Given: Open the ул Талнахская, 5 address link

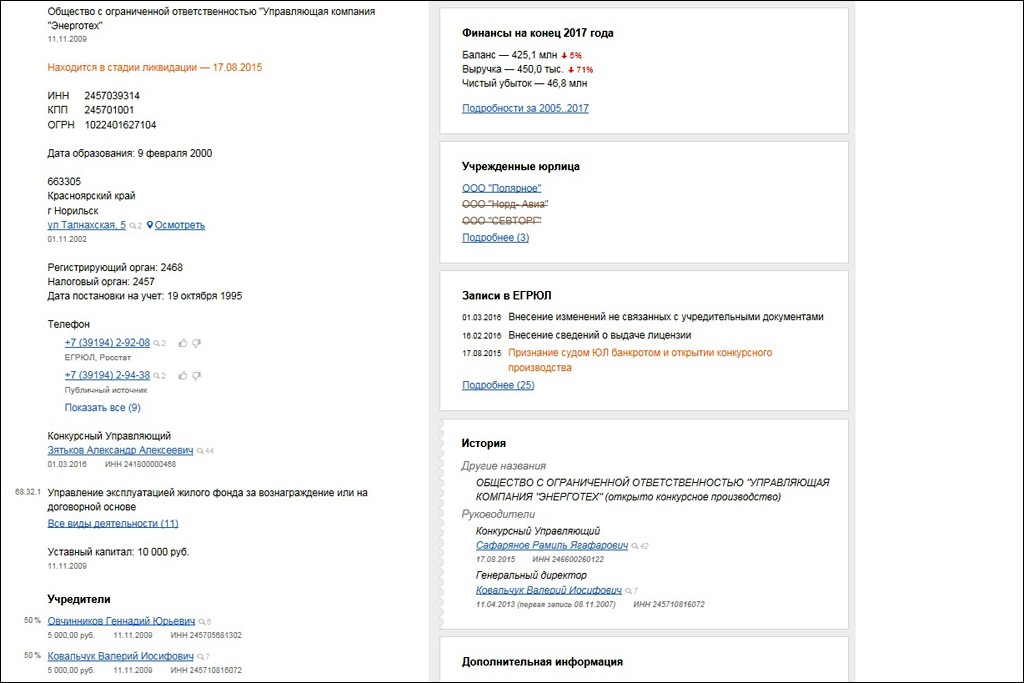Looking at the screenshot, I should 86,226.
